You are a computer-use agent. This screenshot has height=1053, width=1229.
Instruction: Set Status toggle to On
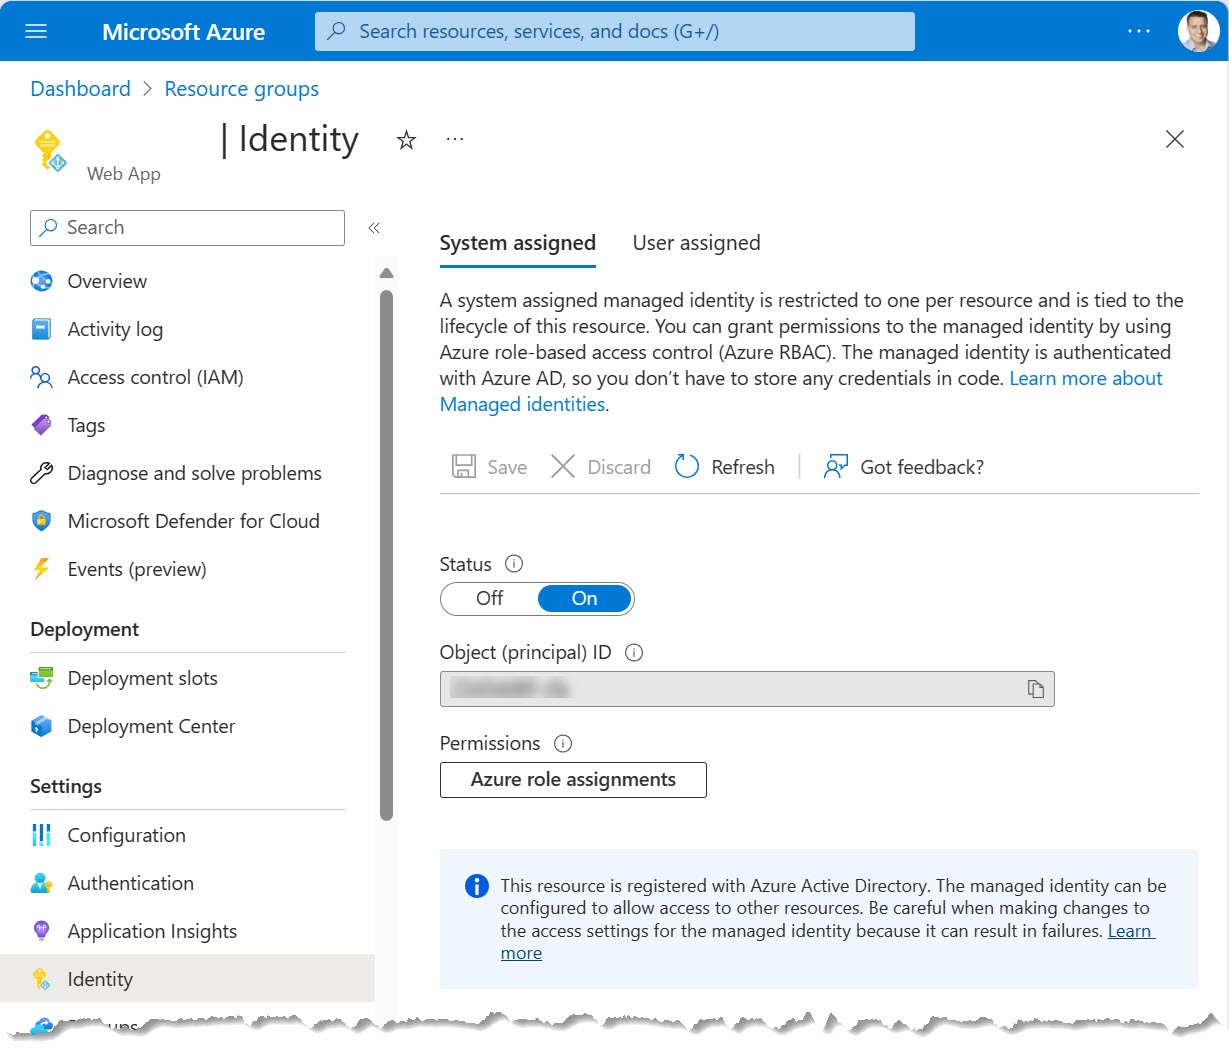tap(584, 599)
